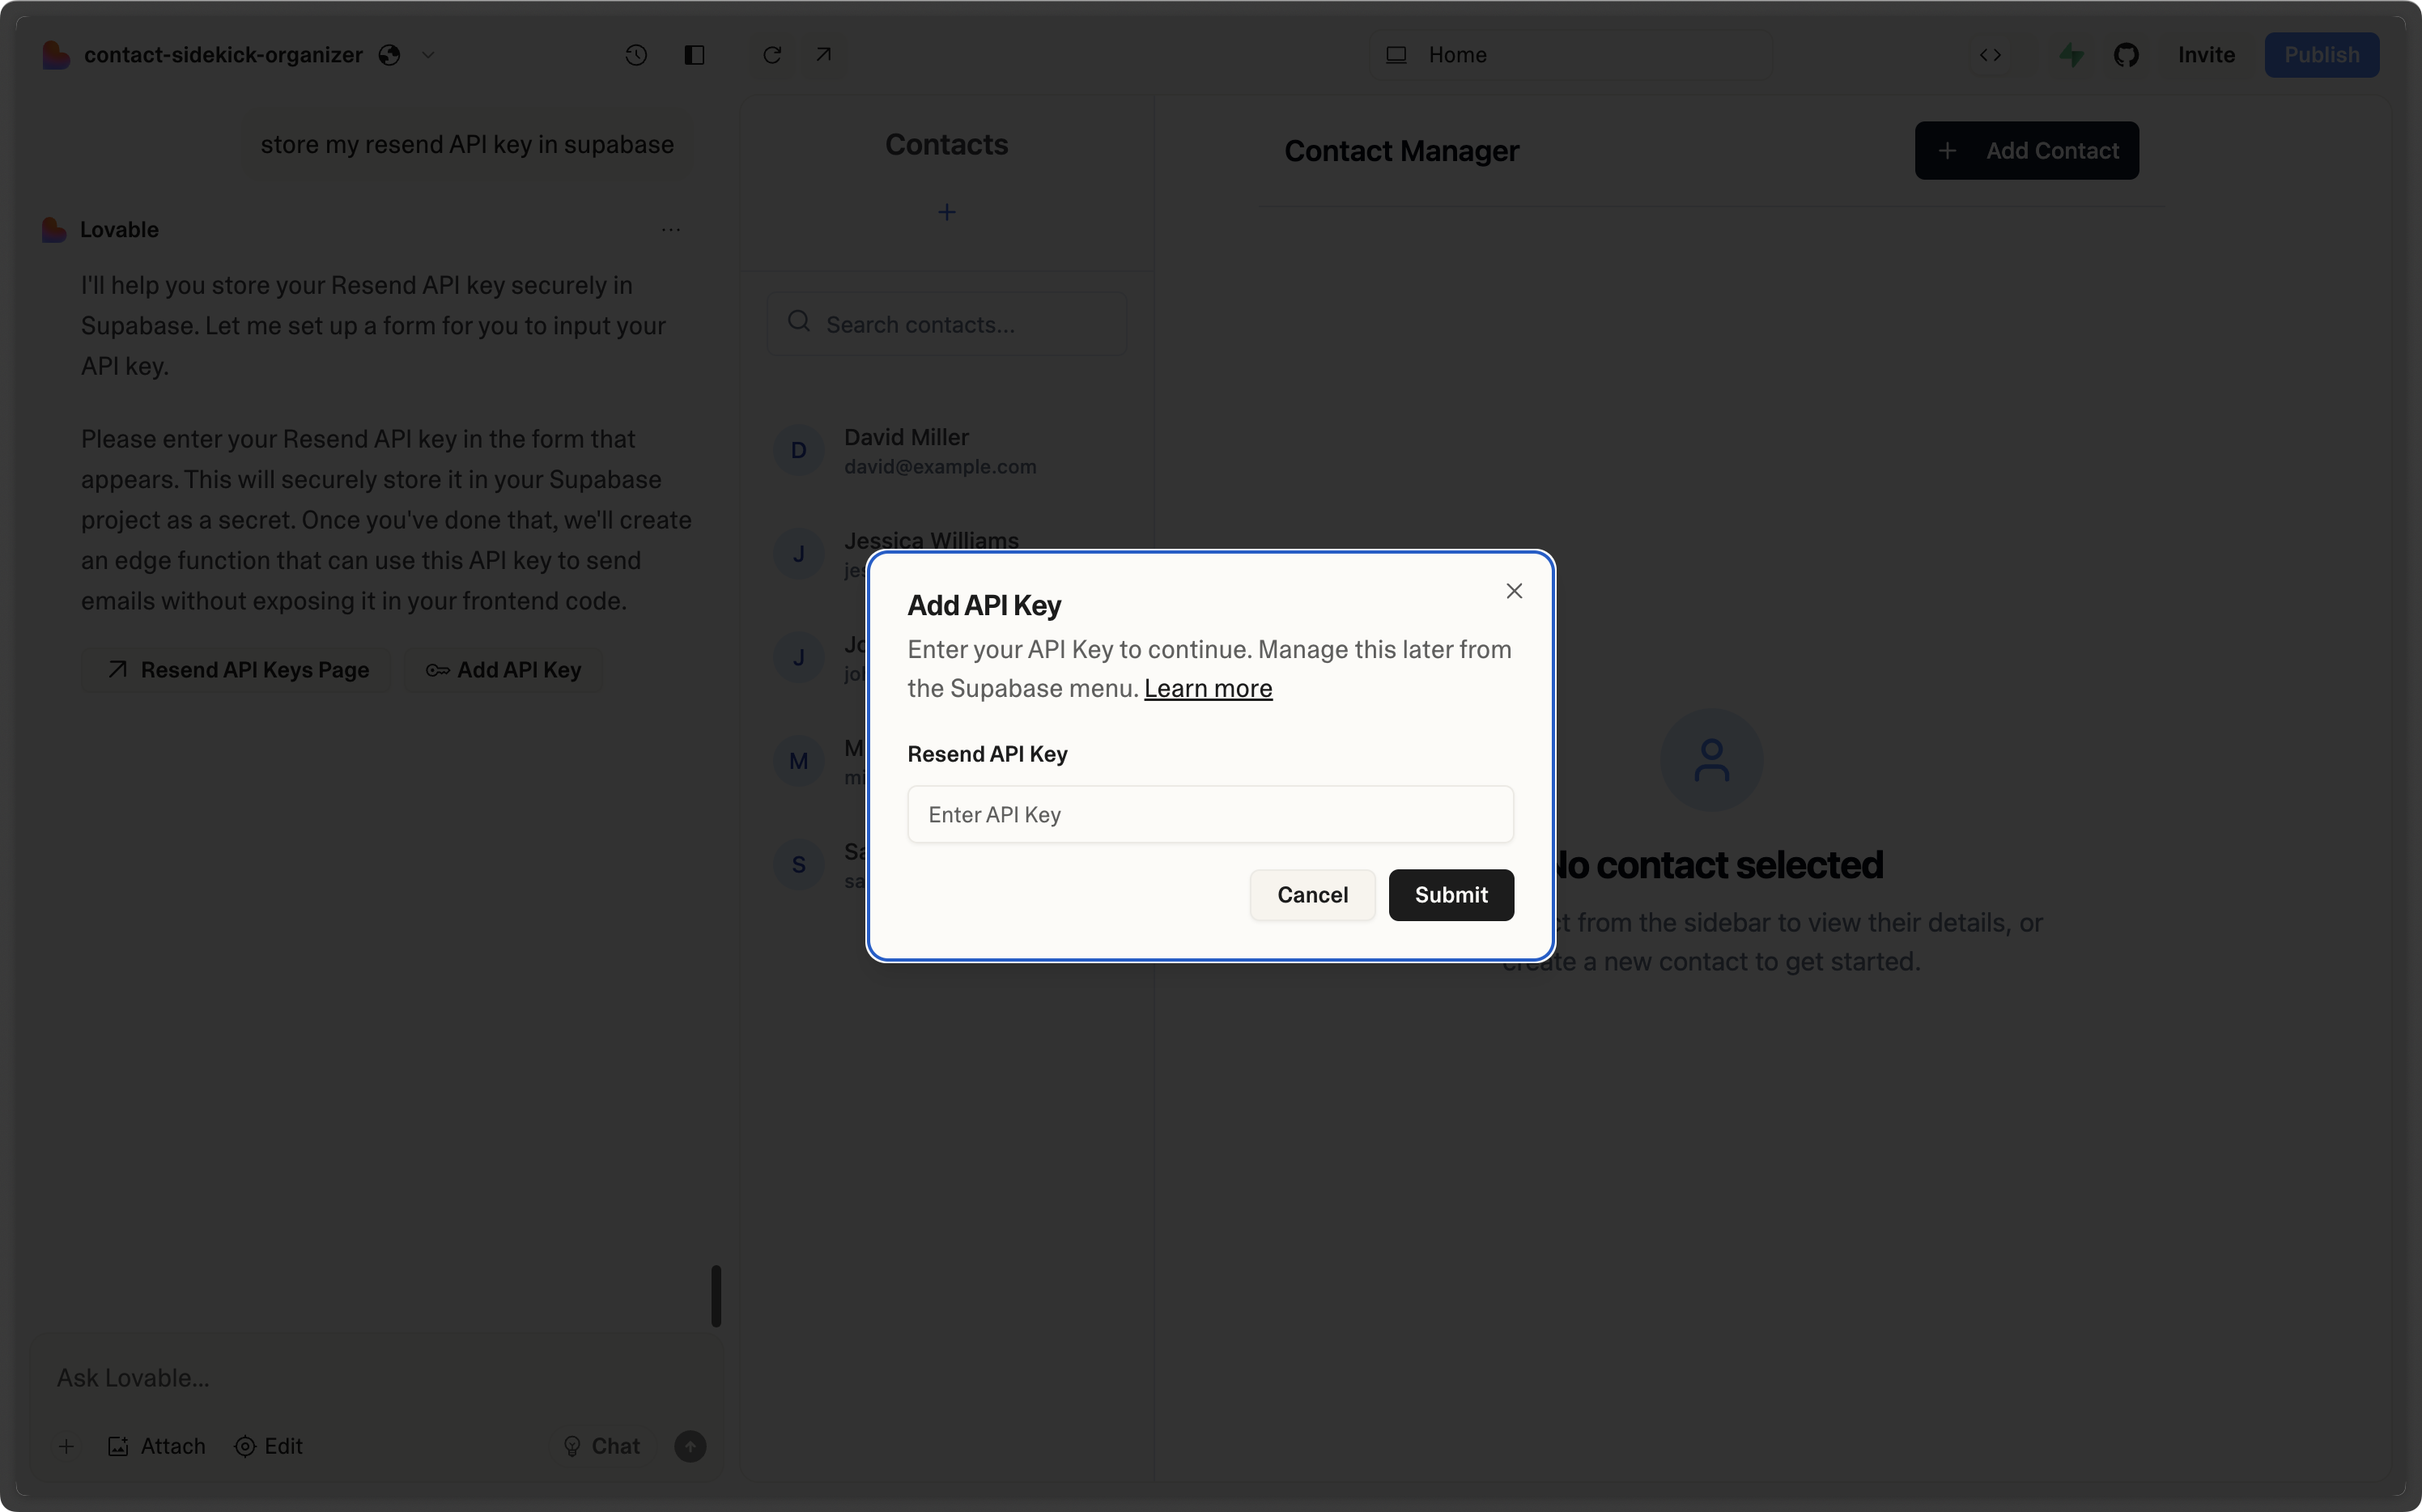Click the Lovable logo in header
The width and height of the screenshot is (2422, 1512).
click(x=56, y=55)
